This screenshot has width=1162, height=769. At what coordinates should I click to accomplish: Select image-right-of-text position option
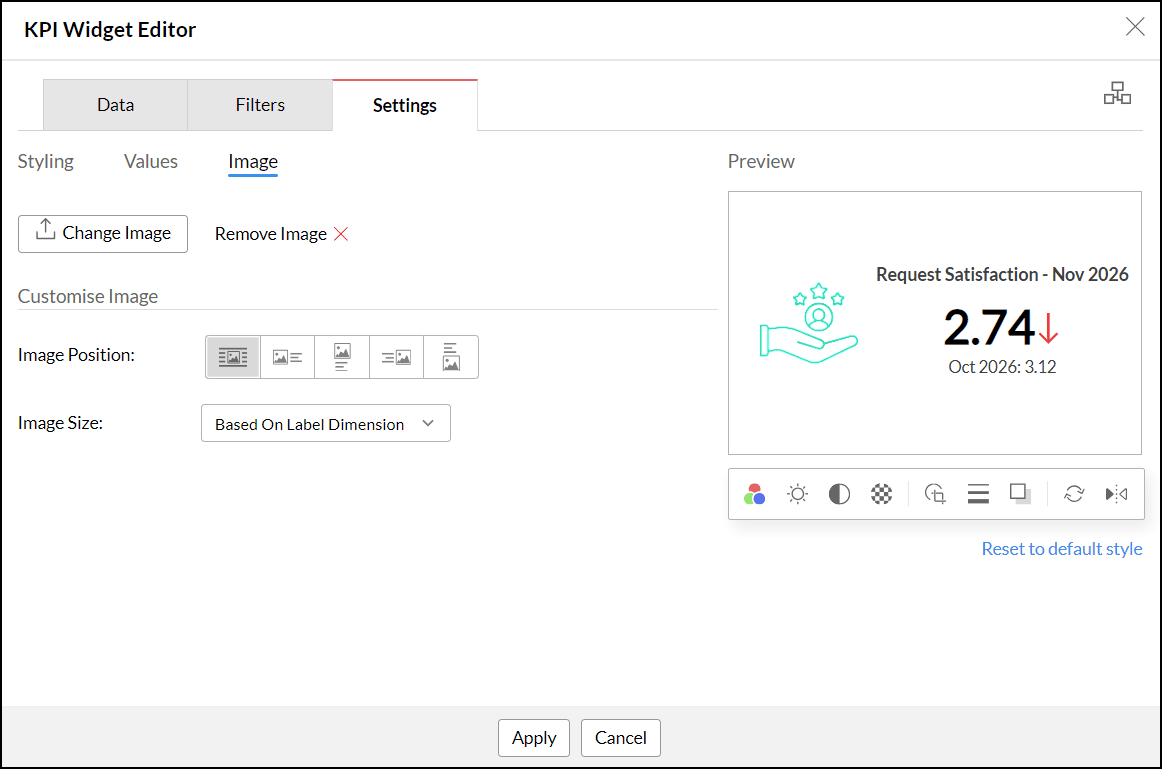coord(396,357)
